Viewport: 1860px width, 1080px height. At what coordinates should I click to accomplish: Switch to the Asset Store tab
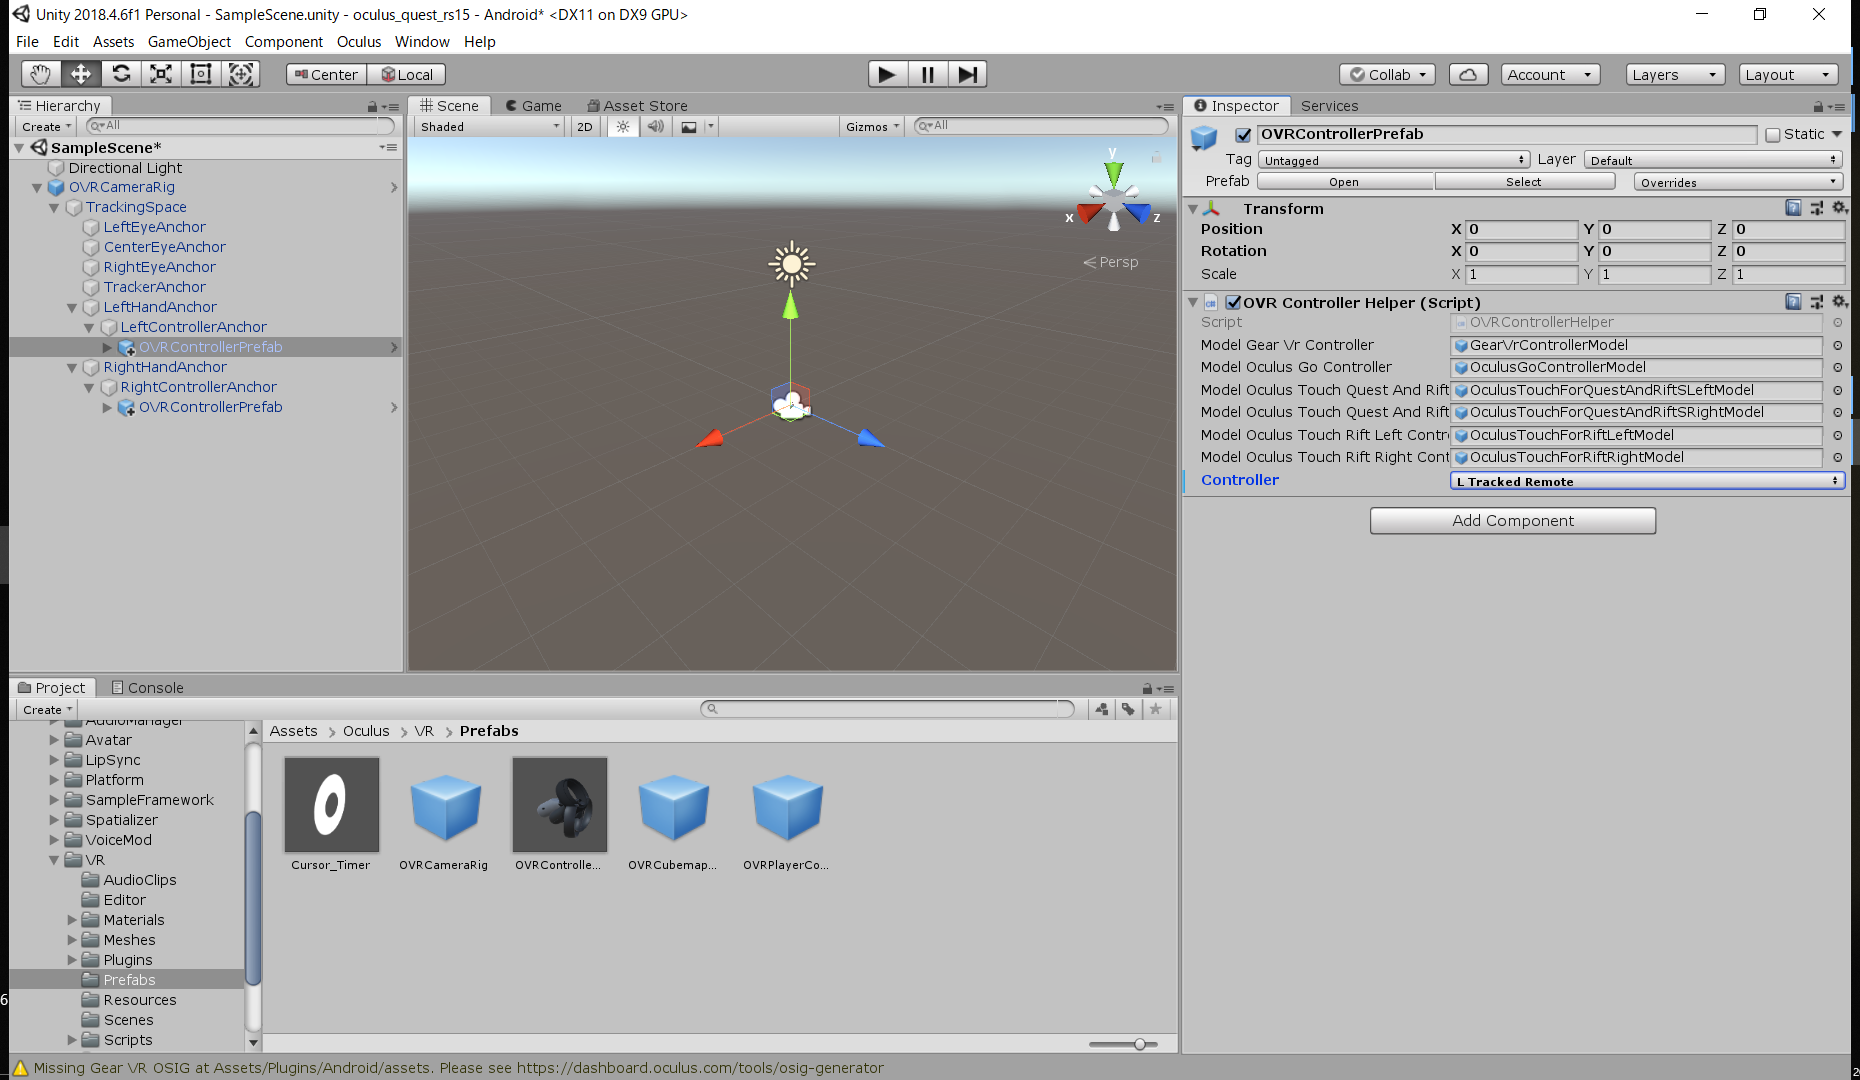[x=638, y=106]
